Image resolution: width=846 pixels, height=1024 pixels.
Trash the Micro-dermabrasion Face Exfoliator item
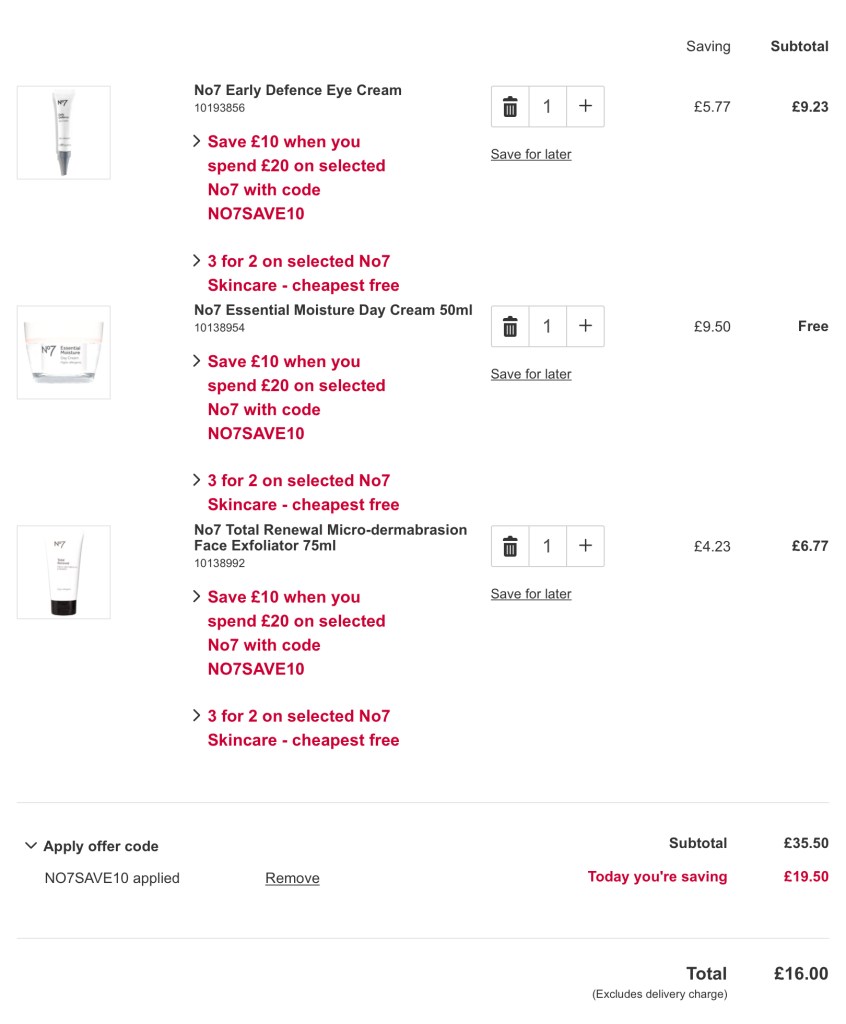coord(510,546)
